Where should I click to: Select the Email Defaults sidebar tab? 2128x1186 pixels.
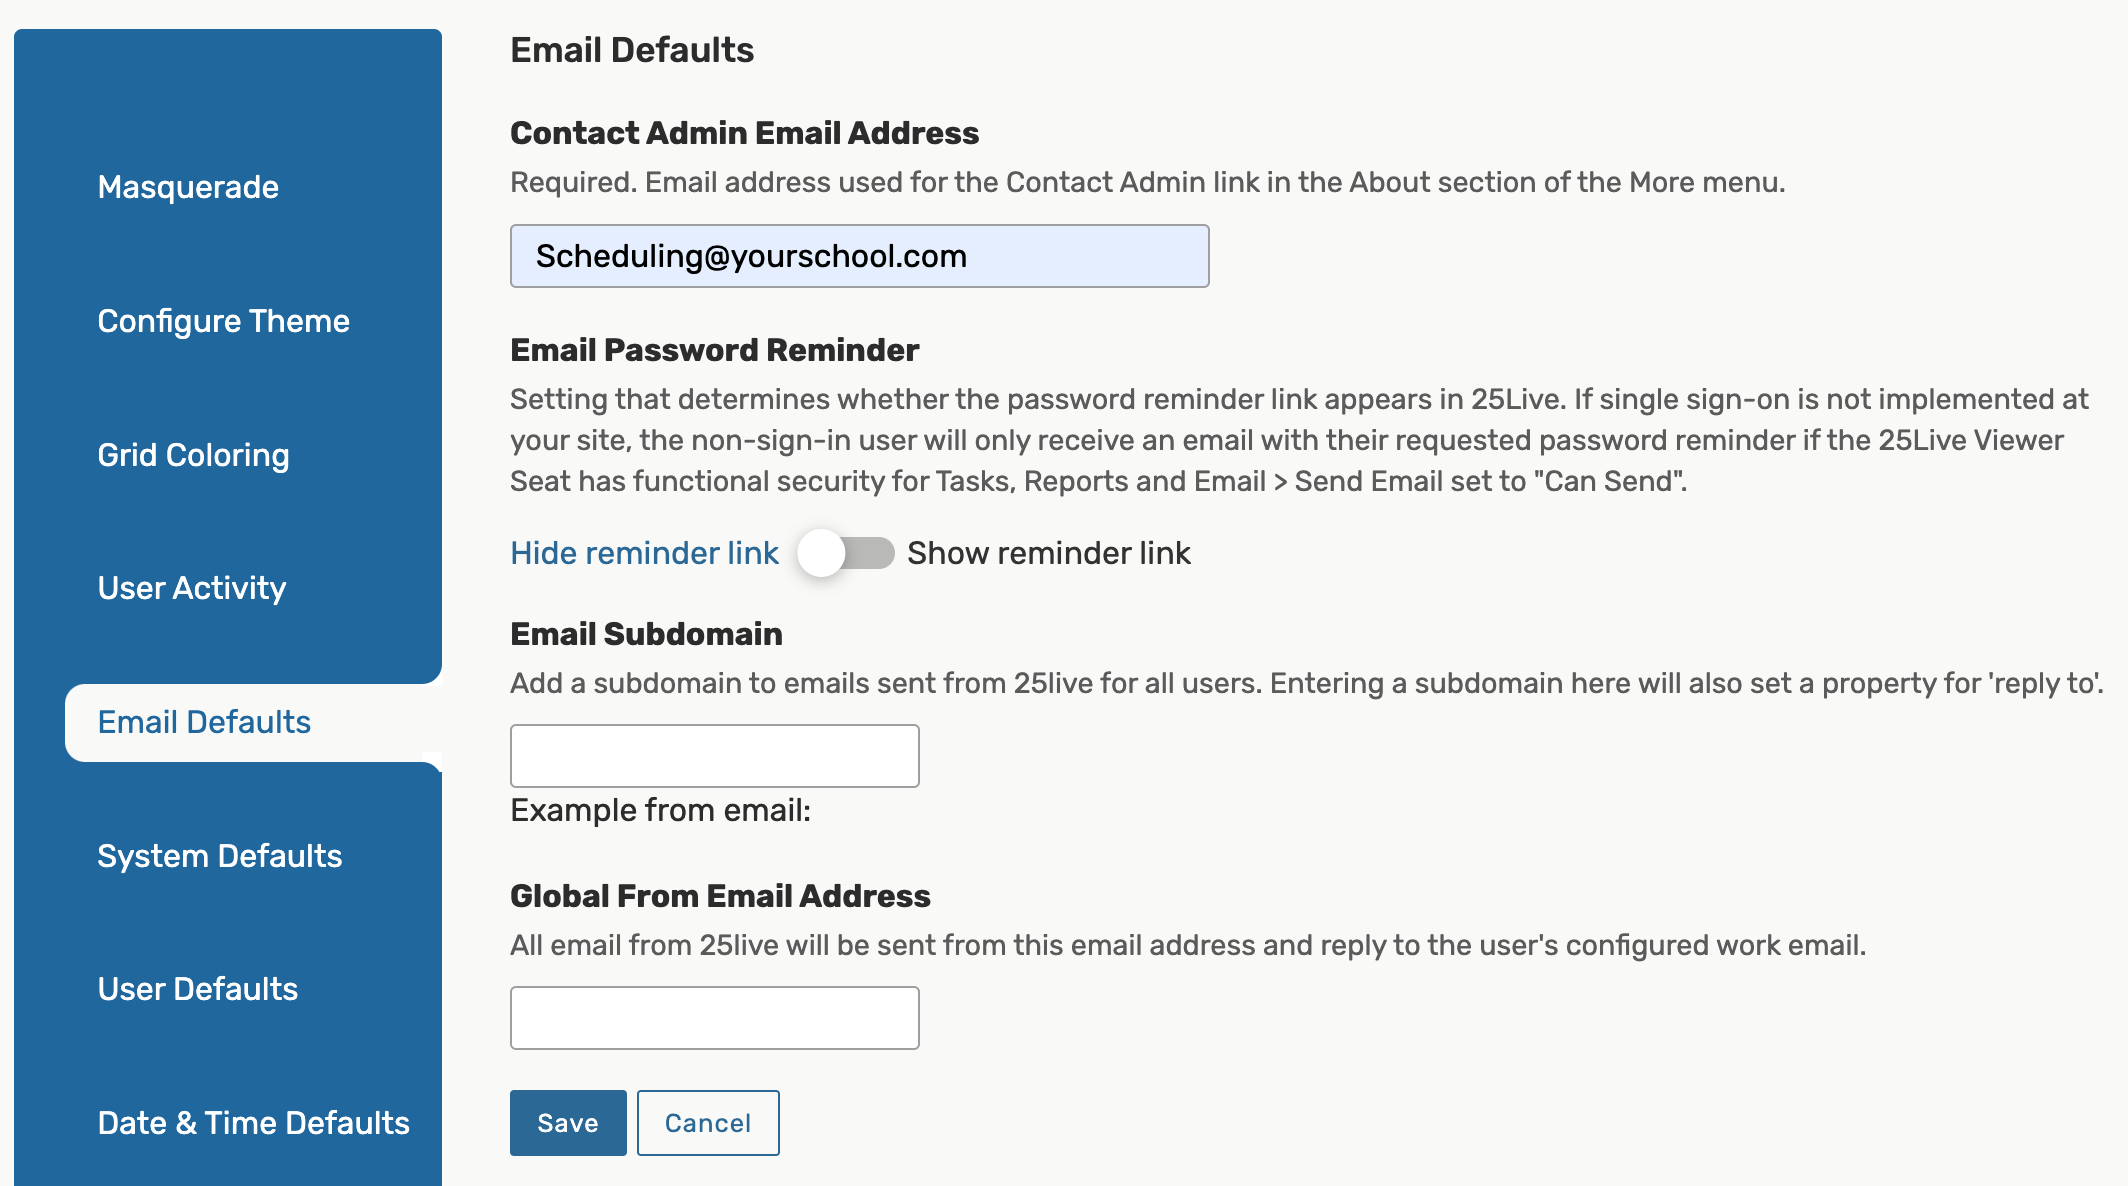[x=204, y=722]
